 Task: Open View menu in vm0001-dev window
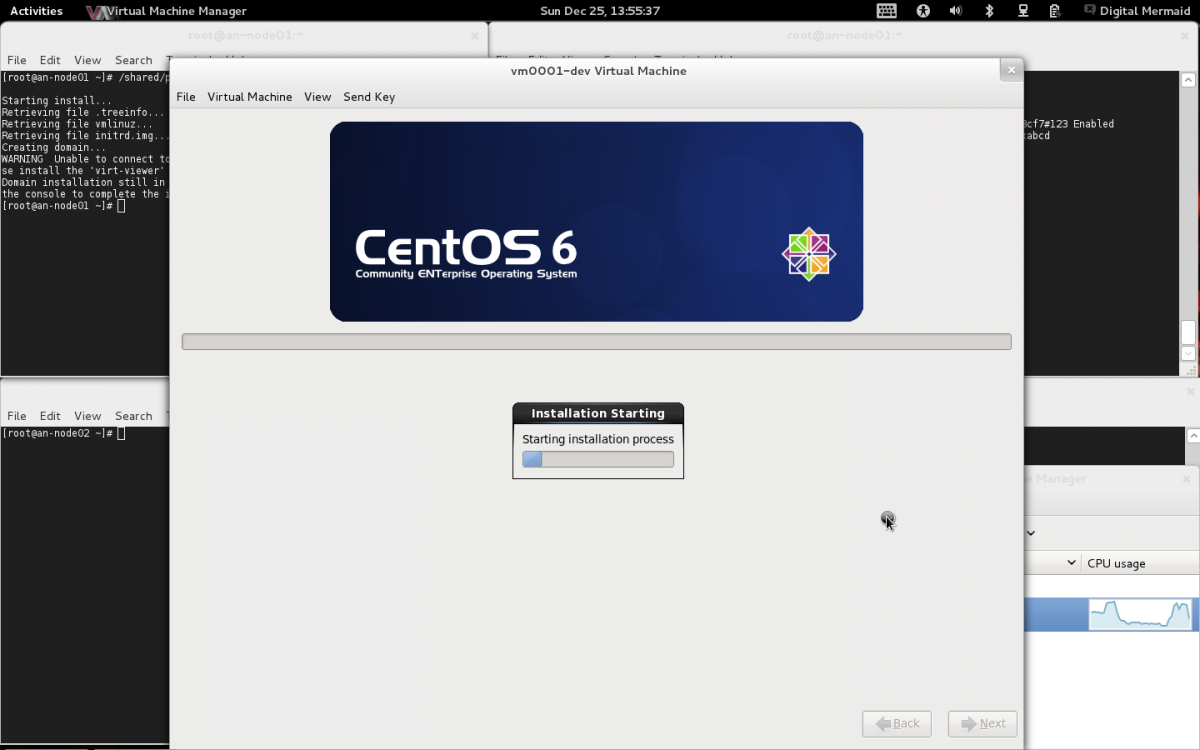317,97
